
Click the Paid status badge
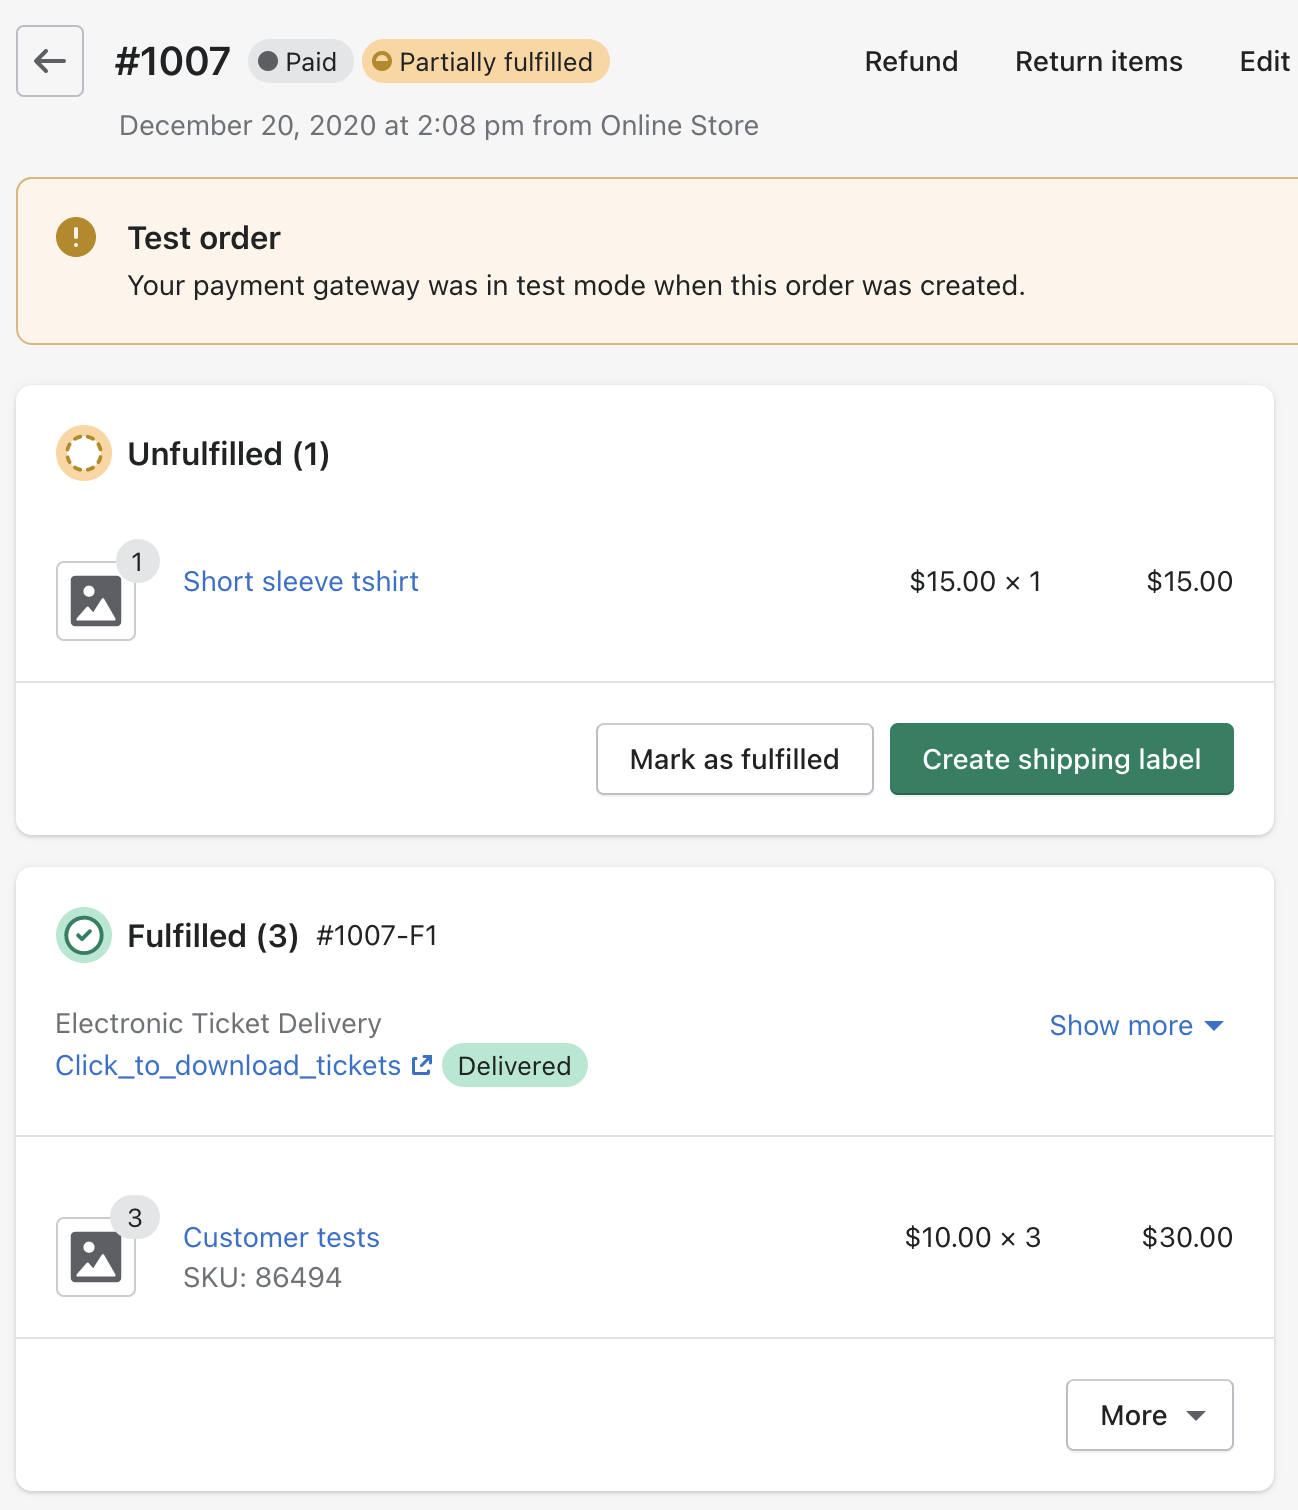300,62
